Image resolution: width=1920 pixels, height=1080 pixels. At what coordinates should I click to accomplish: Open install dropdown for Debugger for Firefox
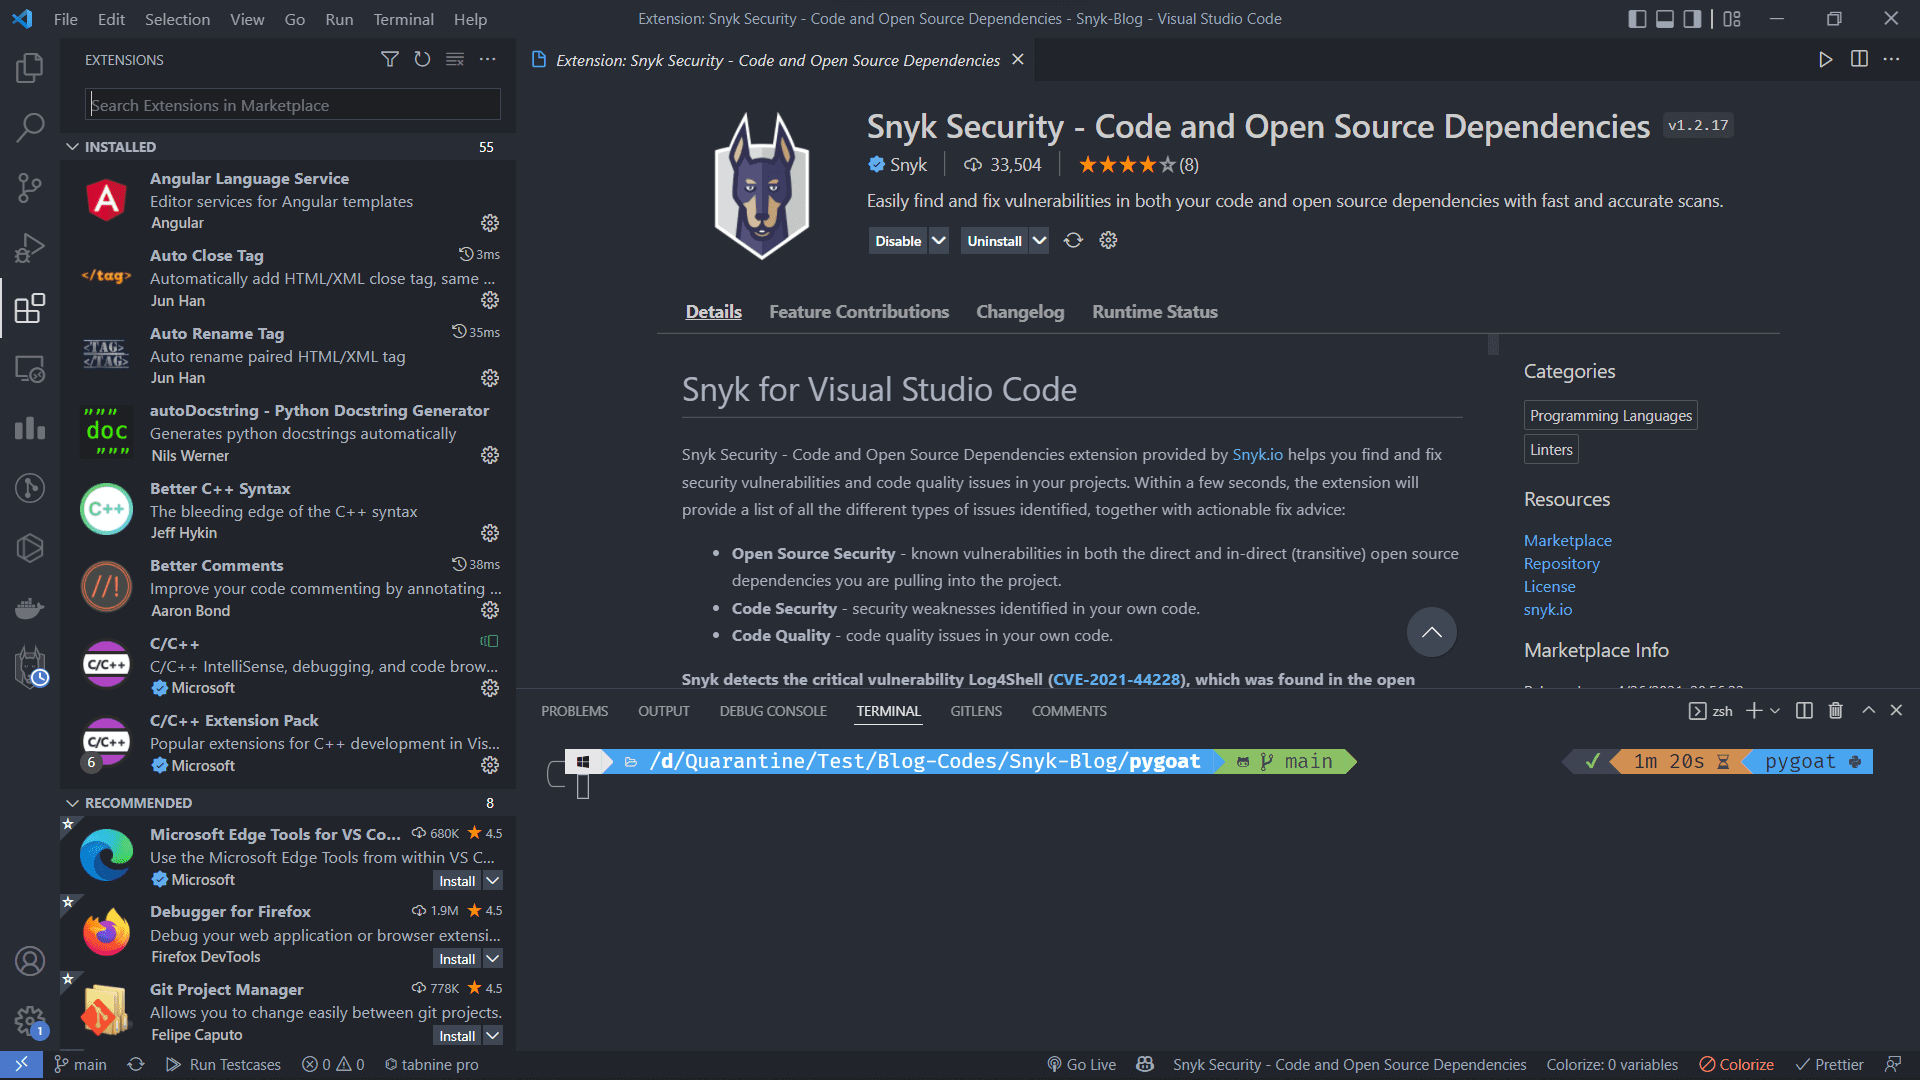[493, 959]
